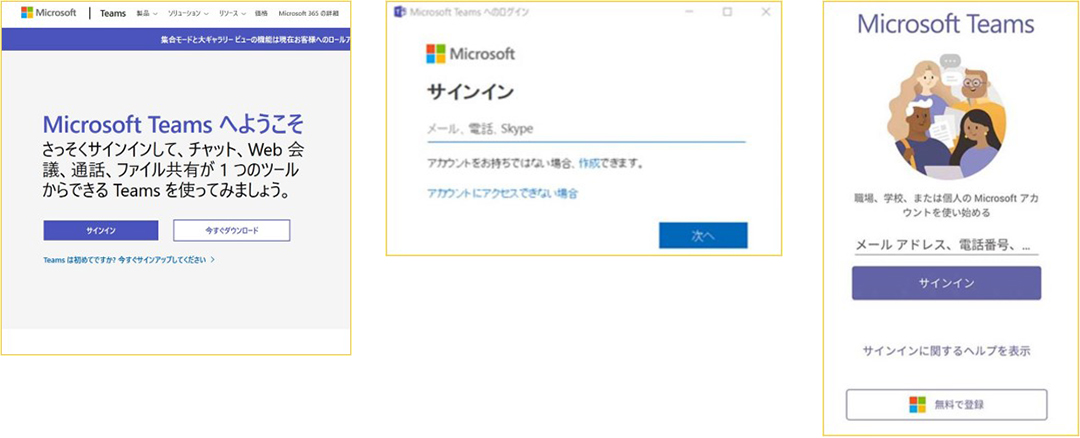The height and width of the screenshot is (438, 1080).
Task: Open the 今すぐサインアップしてください link
Action: tap(166, 260)
